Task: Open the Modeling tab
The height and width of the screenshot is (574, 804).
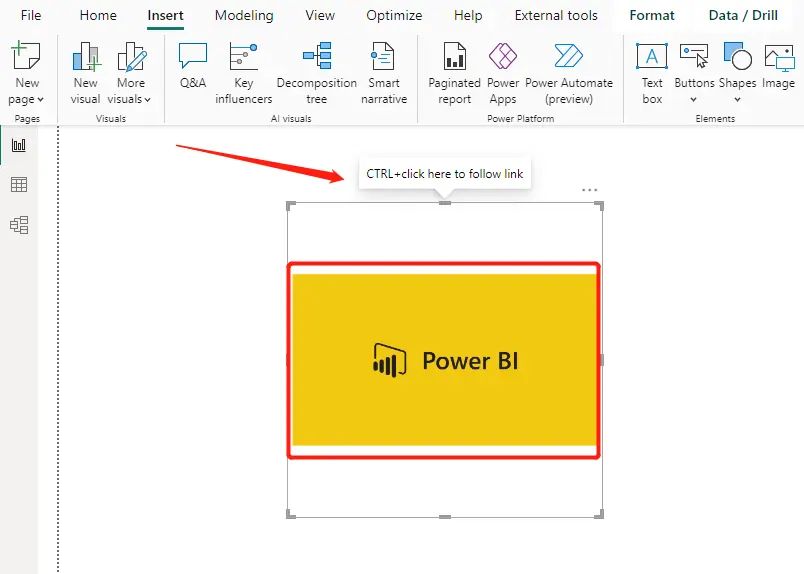Action: click(244, 15)
